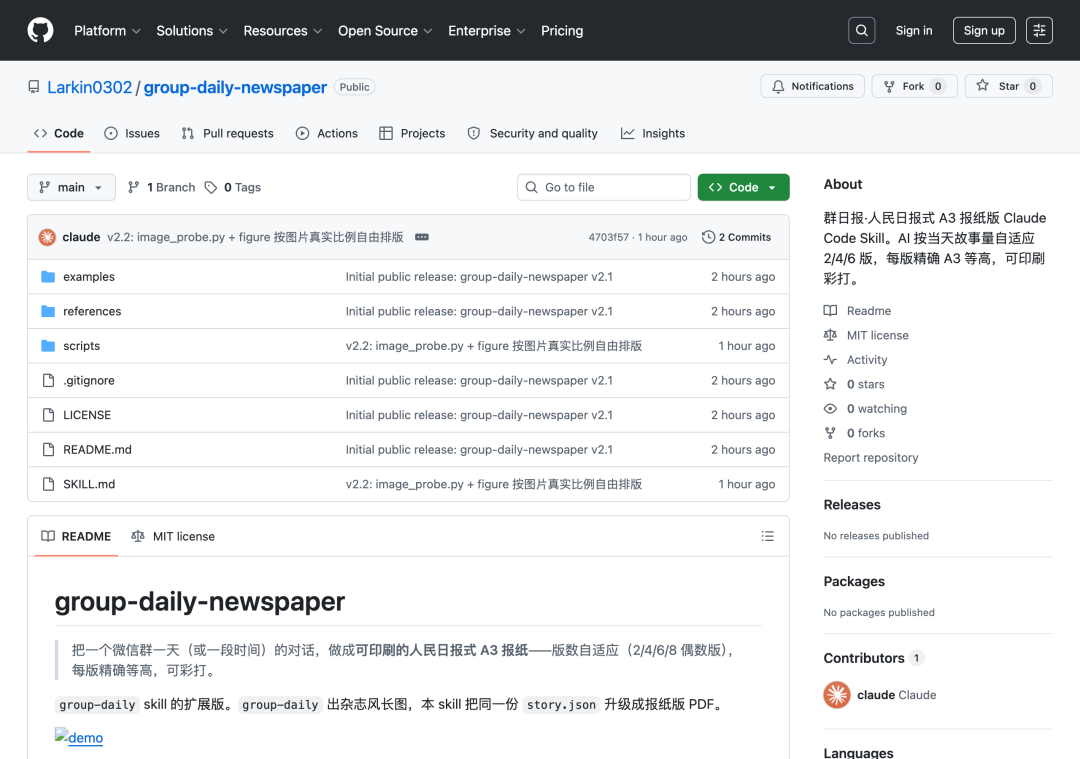The image size is (1080, 759).
Task: Click the repository book icon beside Larkin0302
Action: (x=33, y=87)
